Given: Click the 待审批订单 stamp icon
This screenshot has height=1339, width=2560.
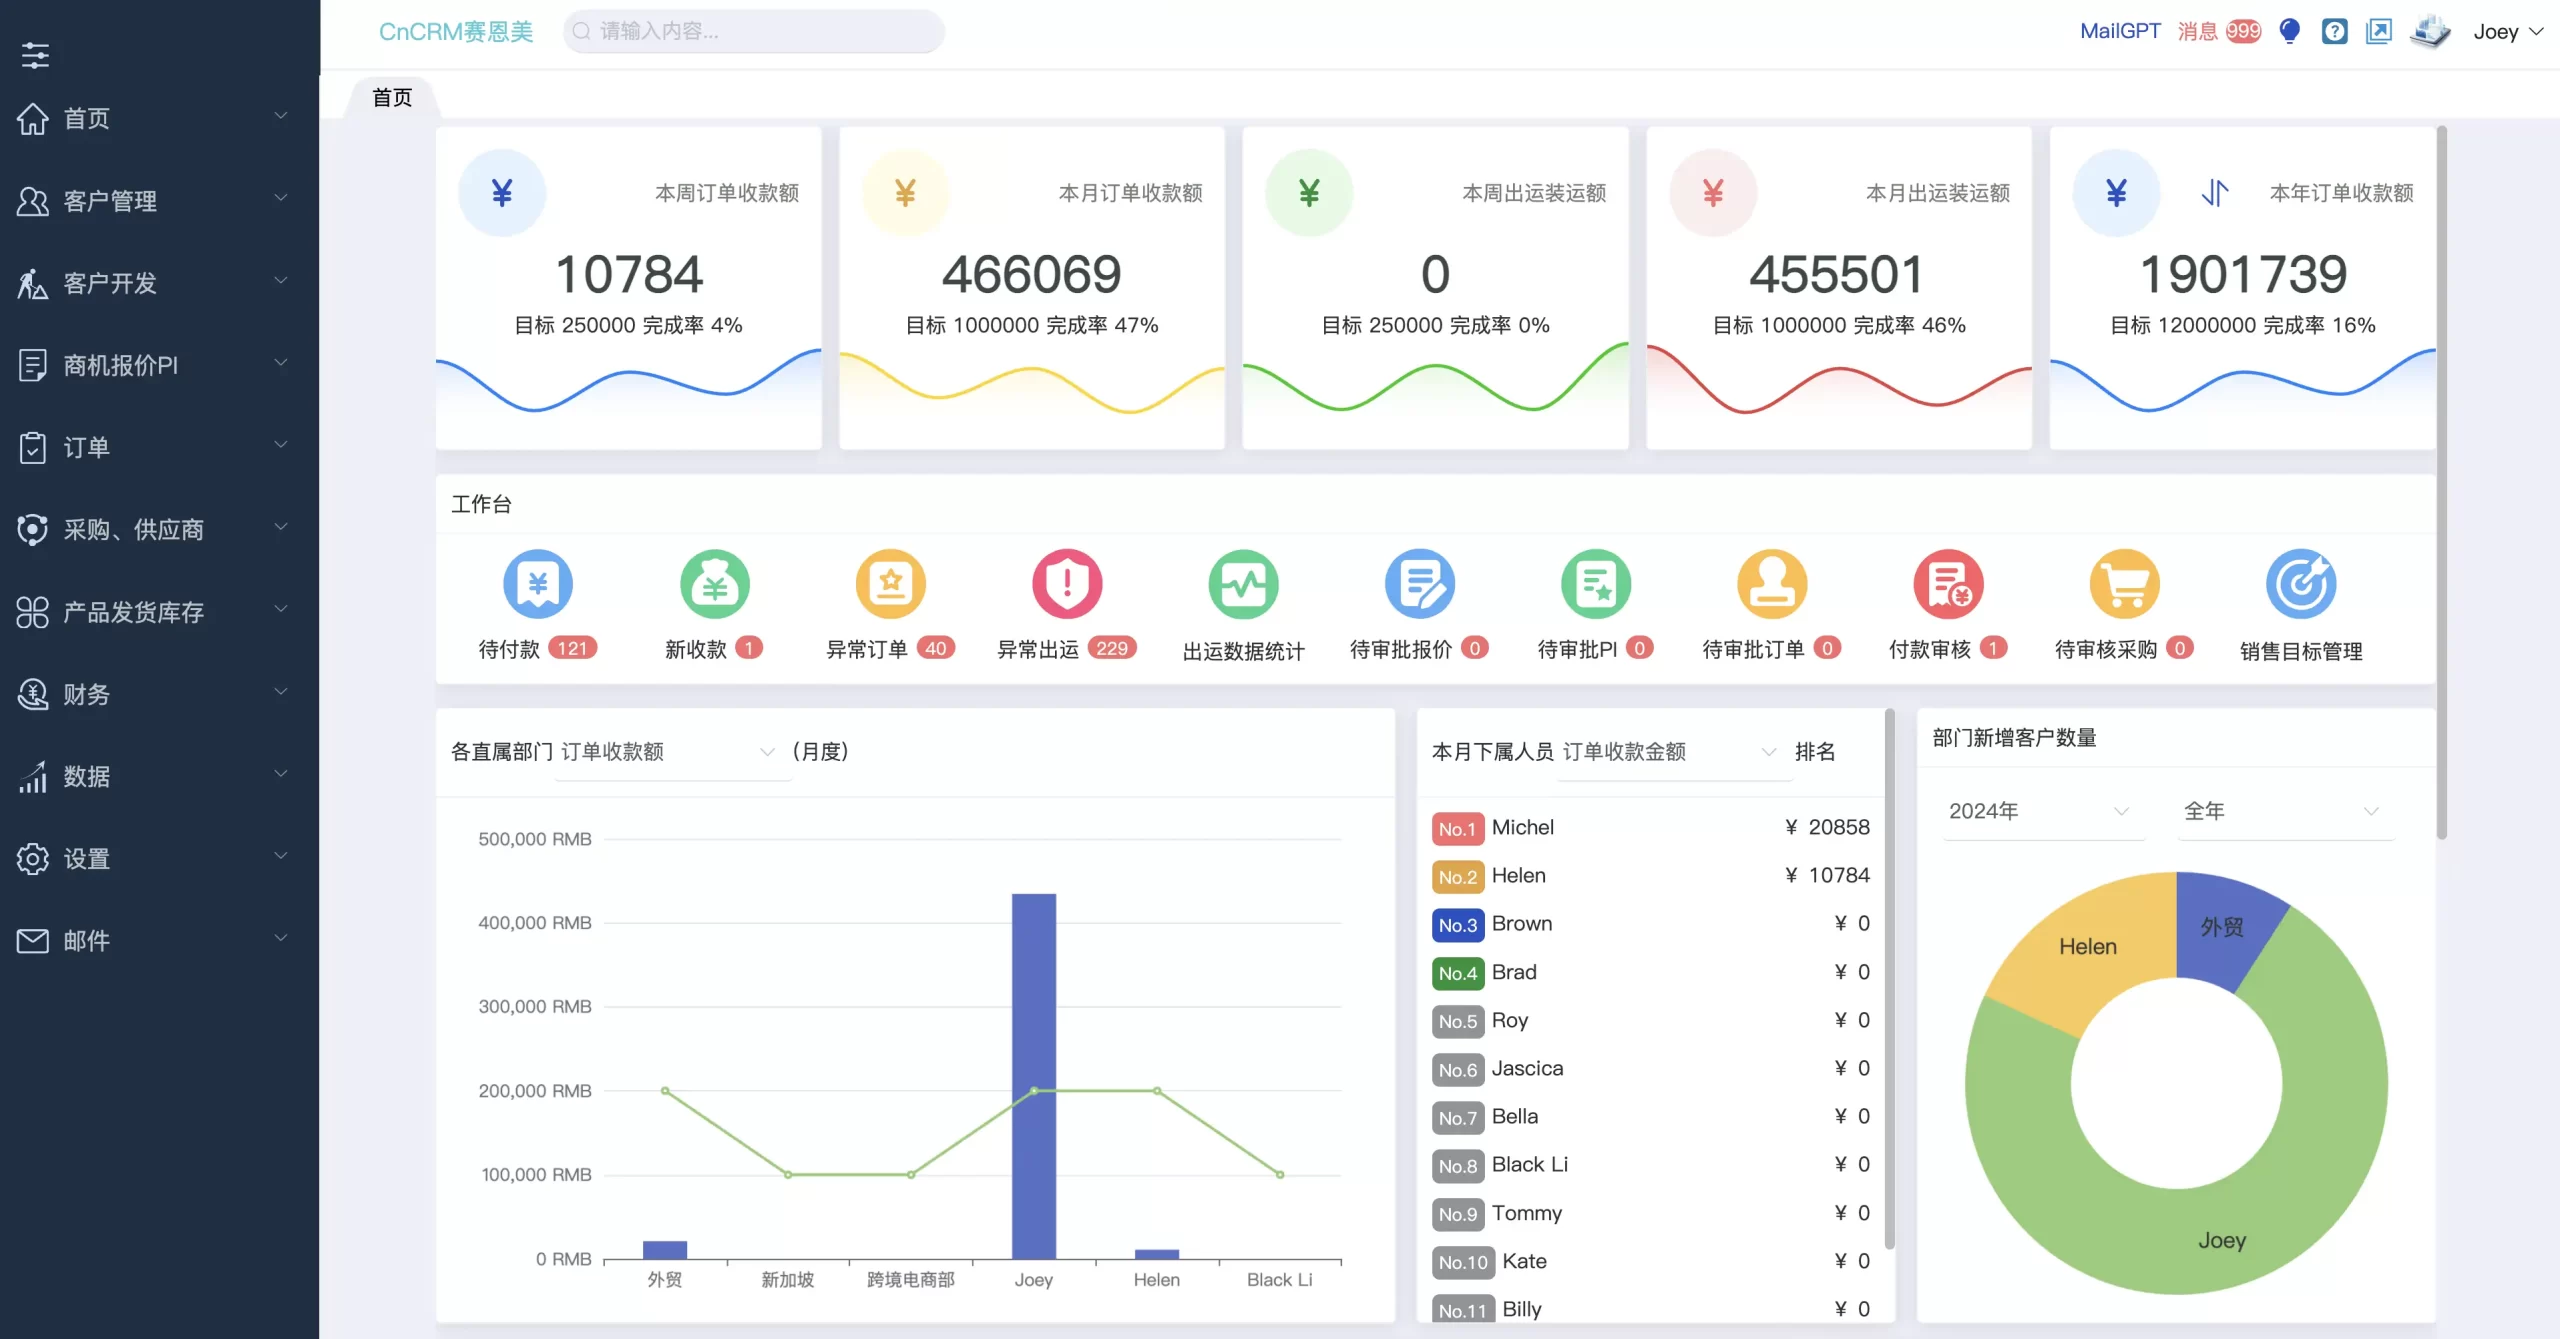Looking at the screenshot, I should click(1771, 584).
